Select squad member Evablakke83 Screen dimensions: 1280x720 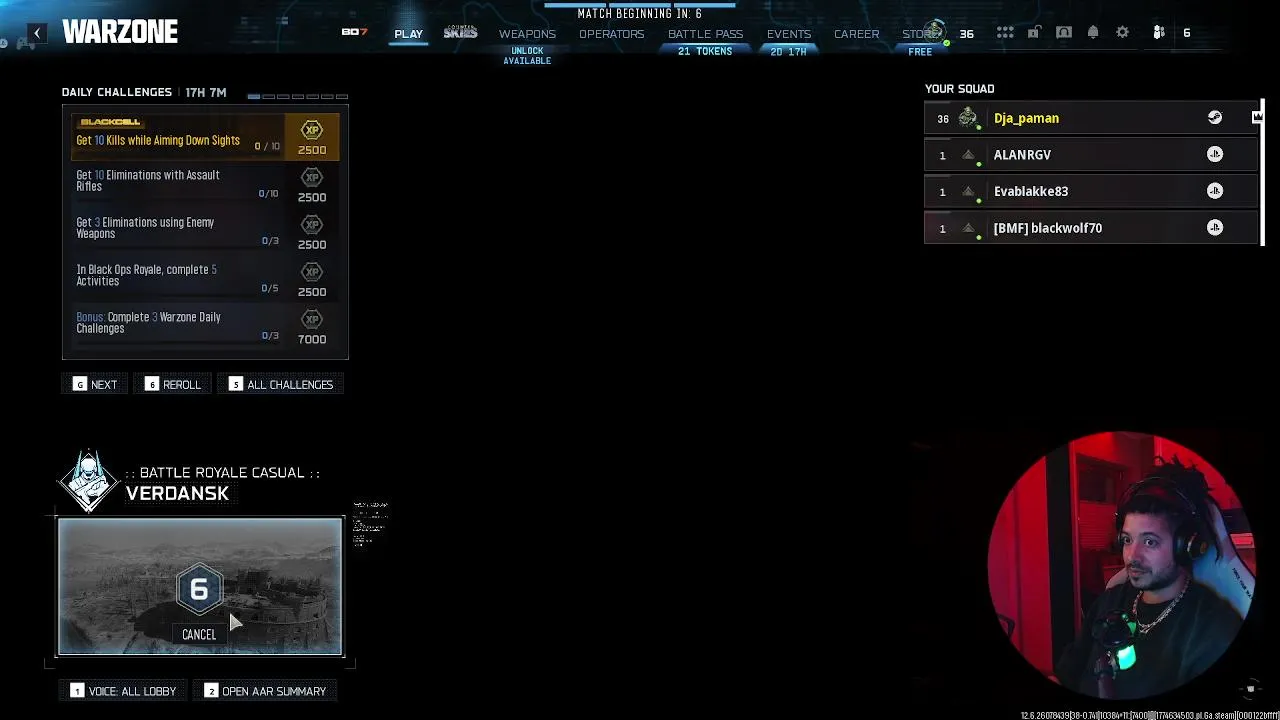coord(1090,191)
